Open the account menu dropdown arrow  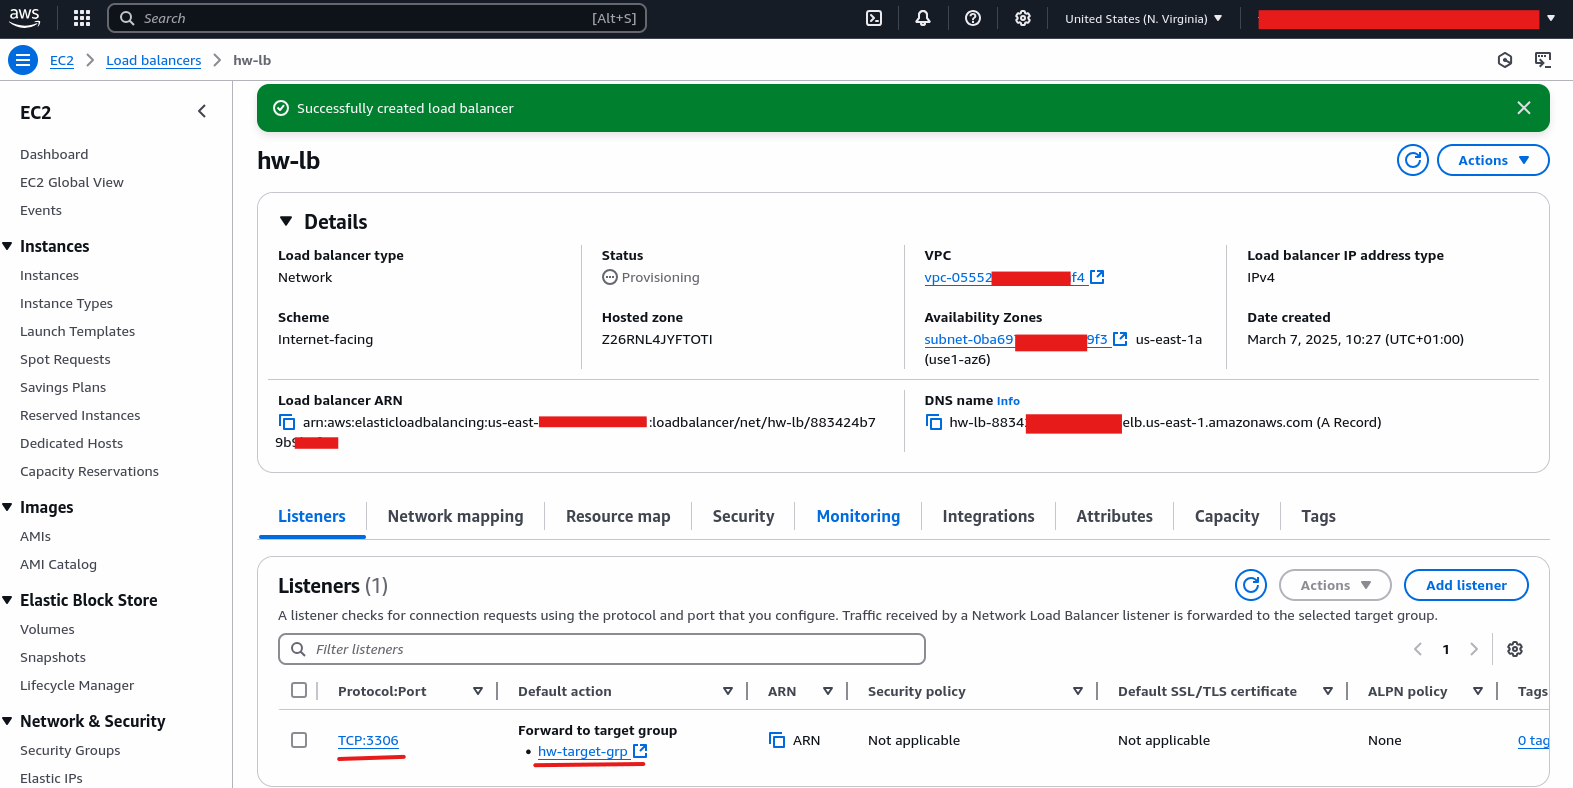(1551, 18)
